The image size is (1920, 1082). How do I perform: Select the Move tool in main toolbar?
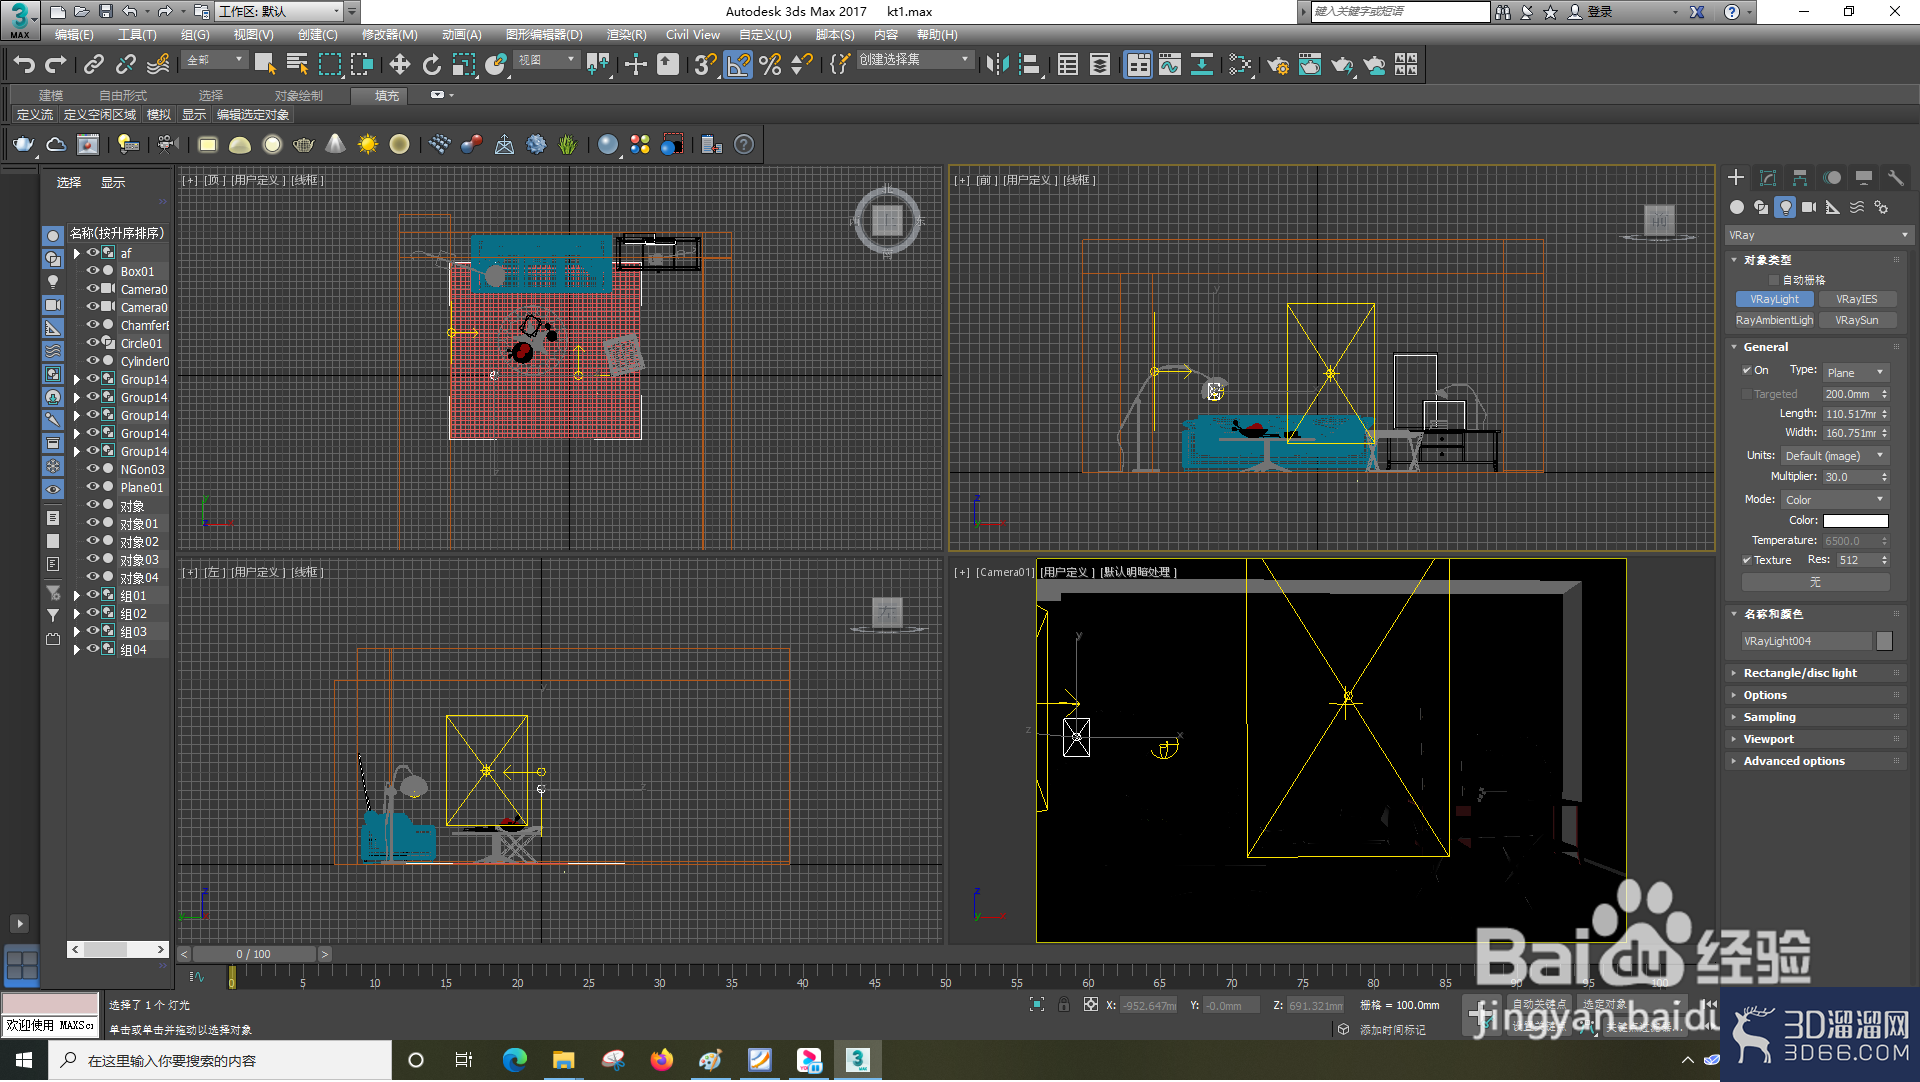(x=399, y=65)
